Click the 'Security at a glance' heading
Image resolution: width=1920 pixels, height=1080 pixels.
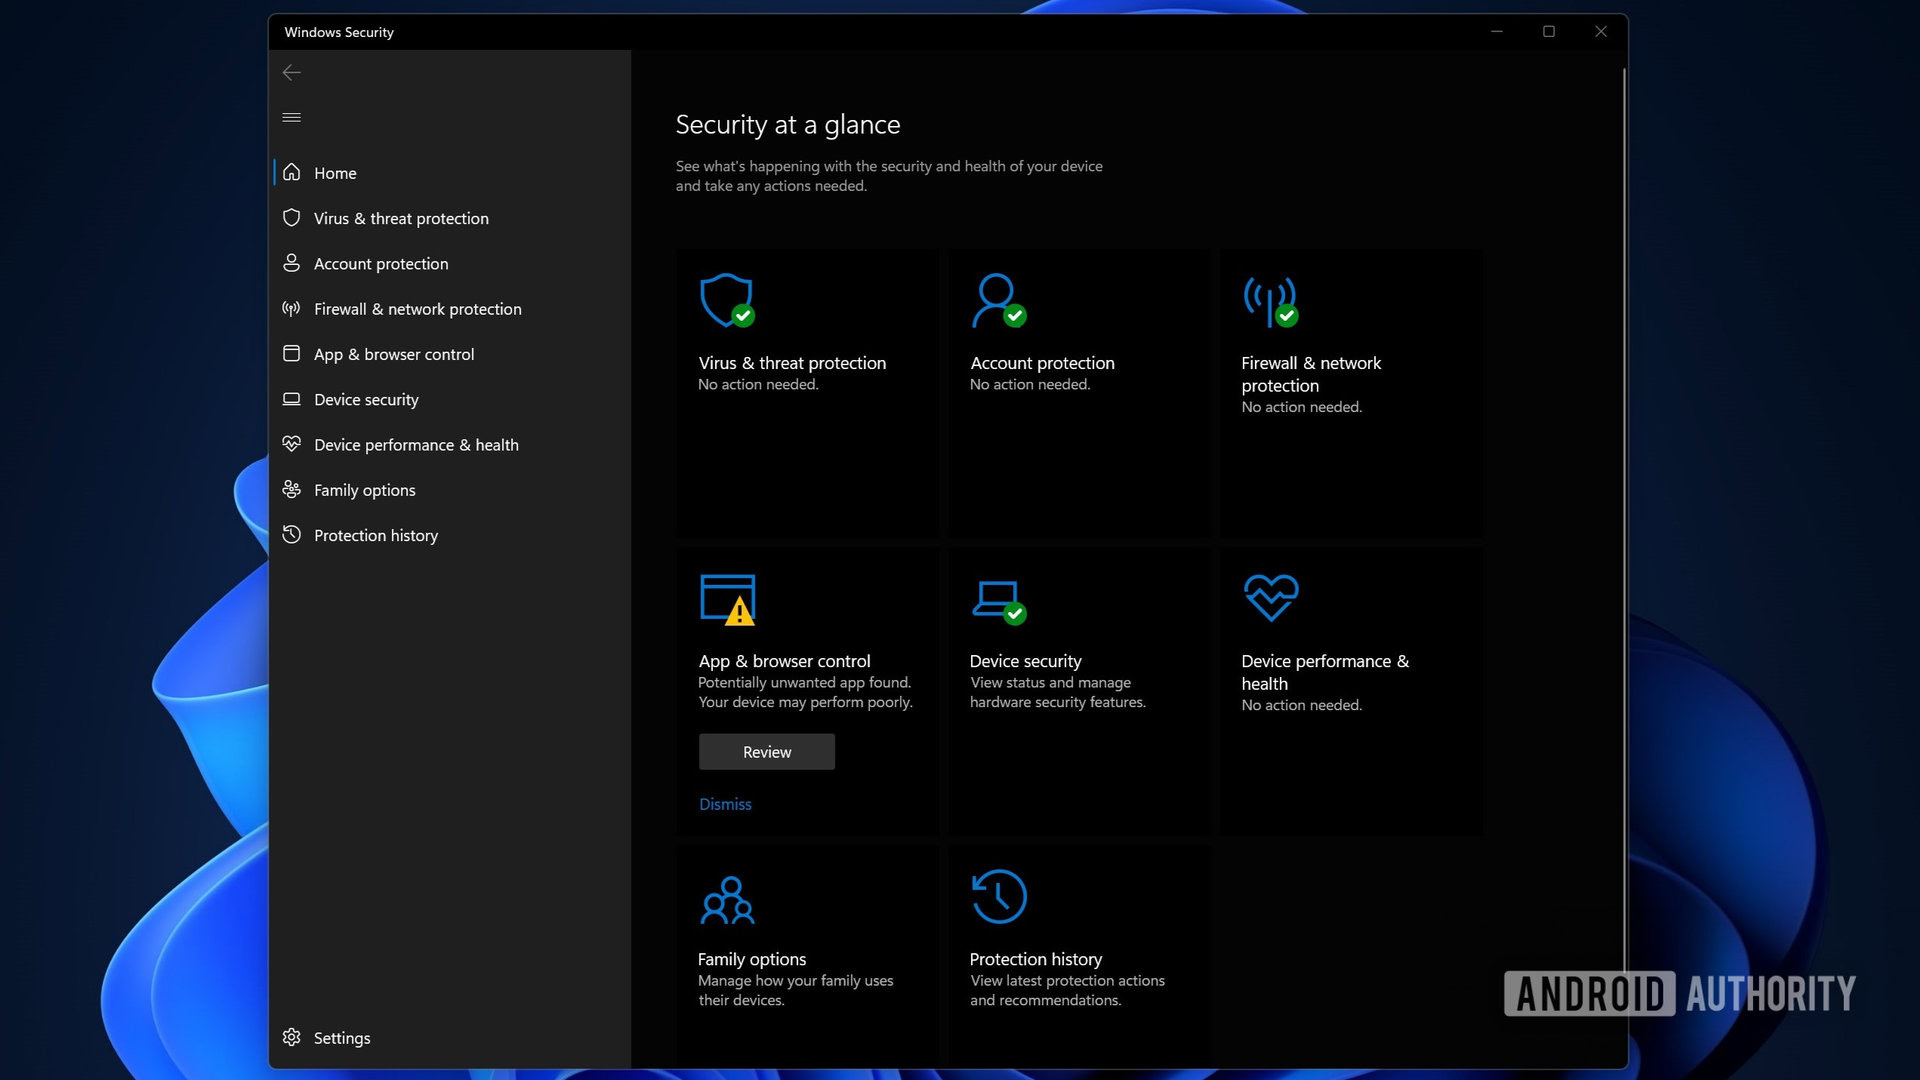[787, 125]
